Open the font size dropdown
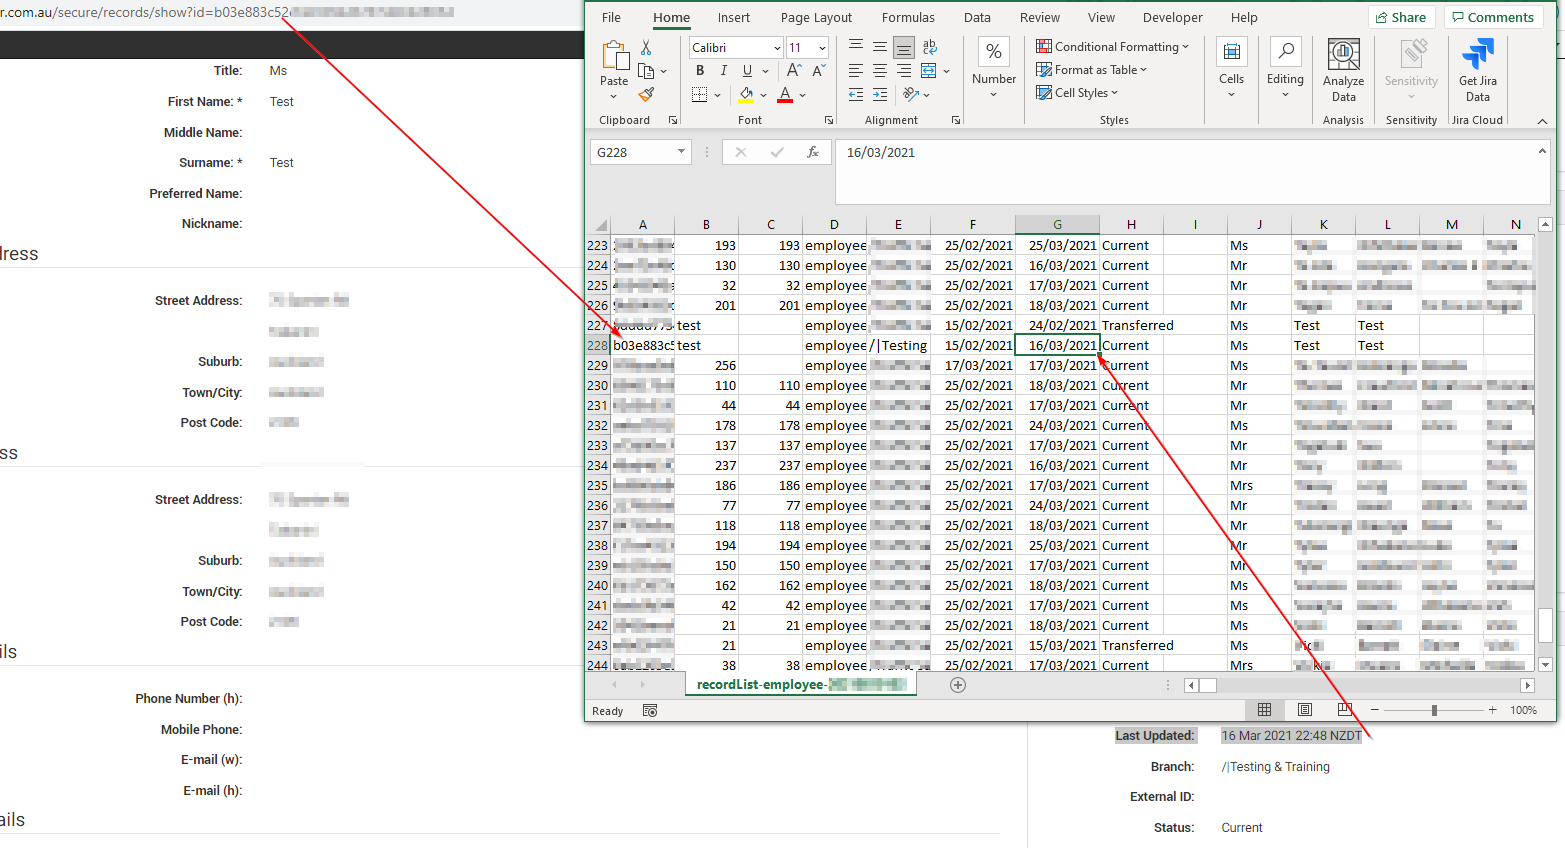Image resolution: width=1565 pixels, height=848 pixels. coord(822,48)
